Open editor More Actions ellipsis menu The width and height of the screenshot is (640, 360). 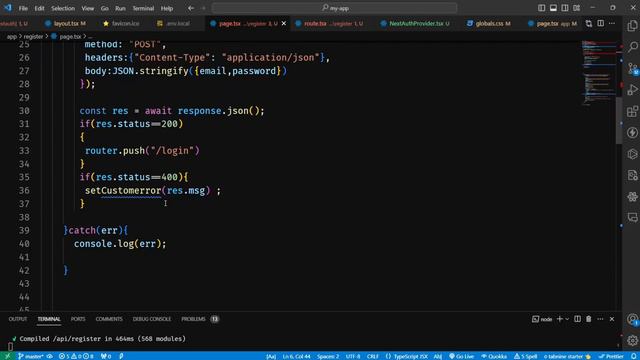coord(612,23)
